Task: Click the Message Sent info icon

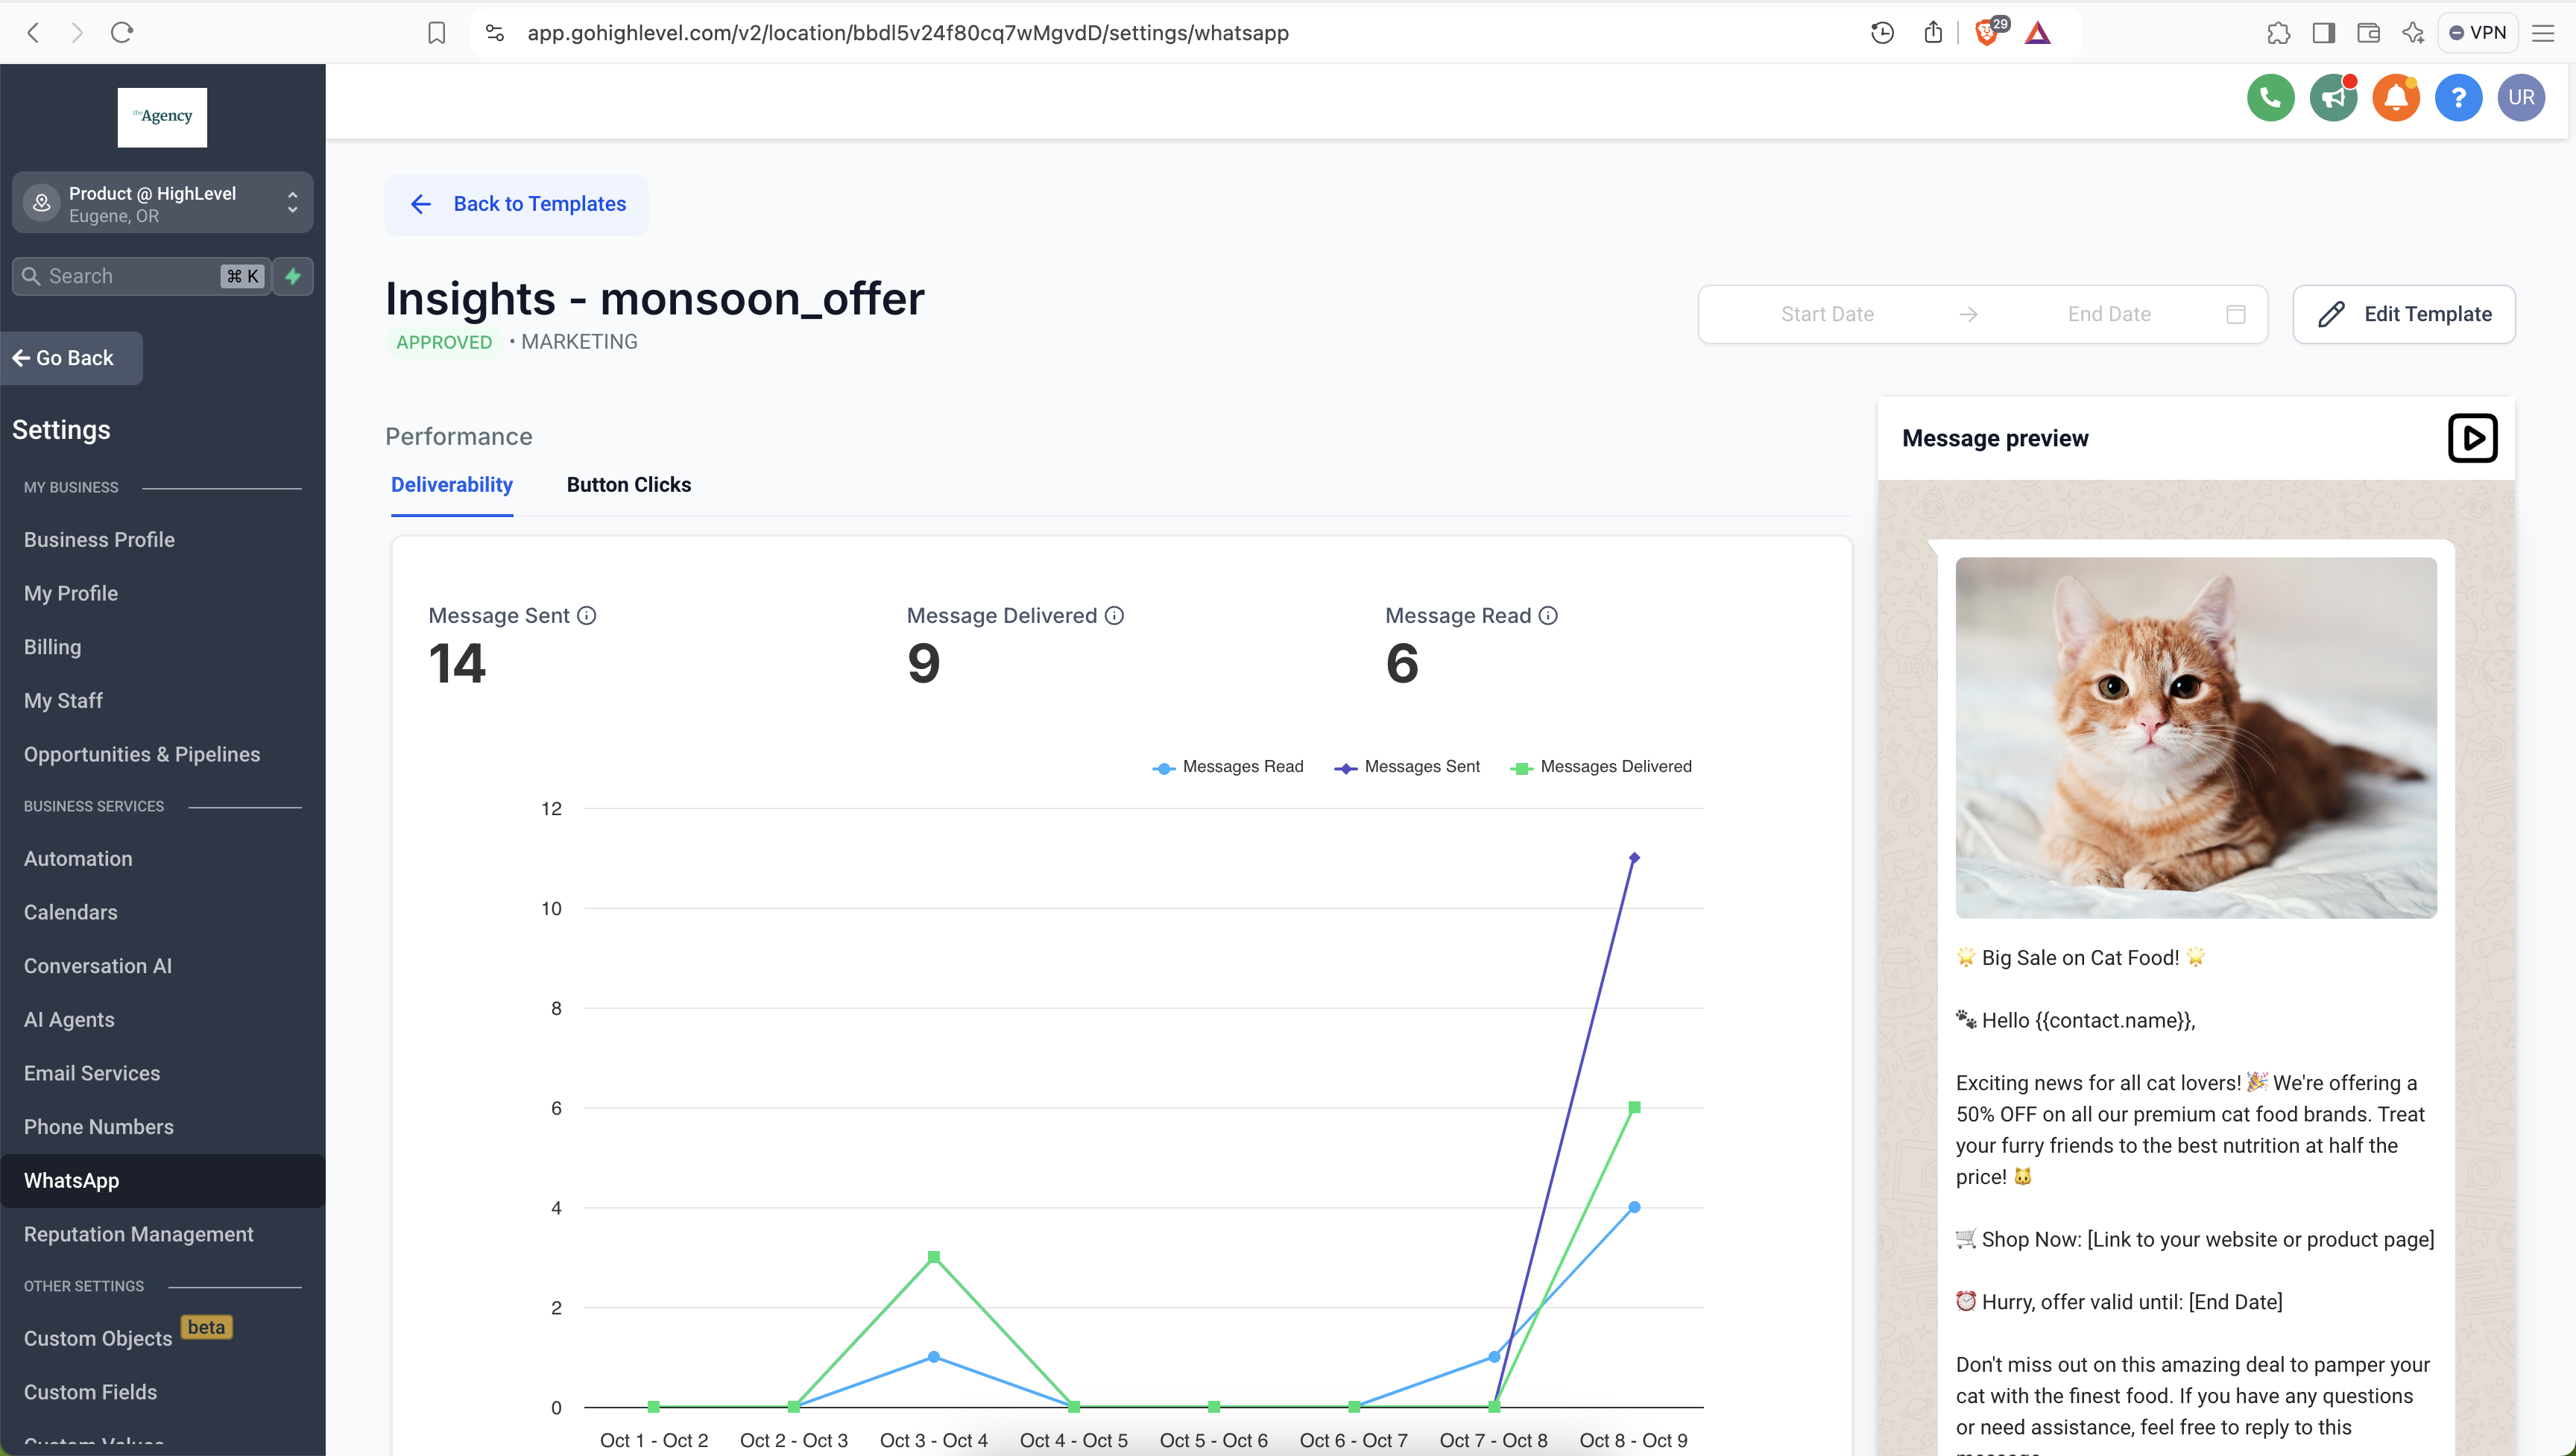Action: tap(587, 616)
